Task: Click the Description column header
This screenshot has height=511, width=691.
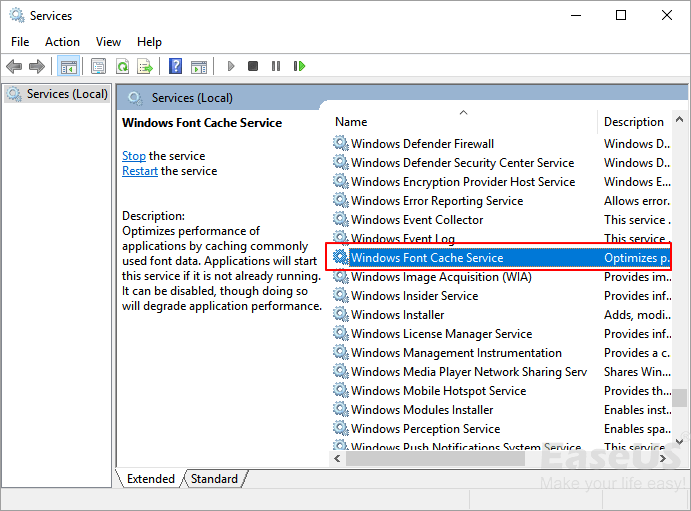Action: tap(634, 122)
